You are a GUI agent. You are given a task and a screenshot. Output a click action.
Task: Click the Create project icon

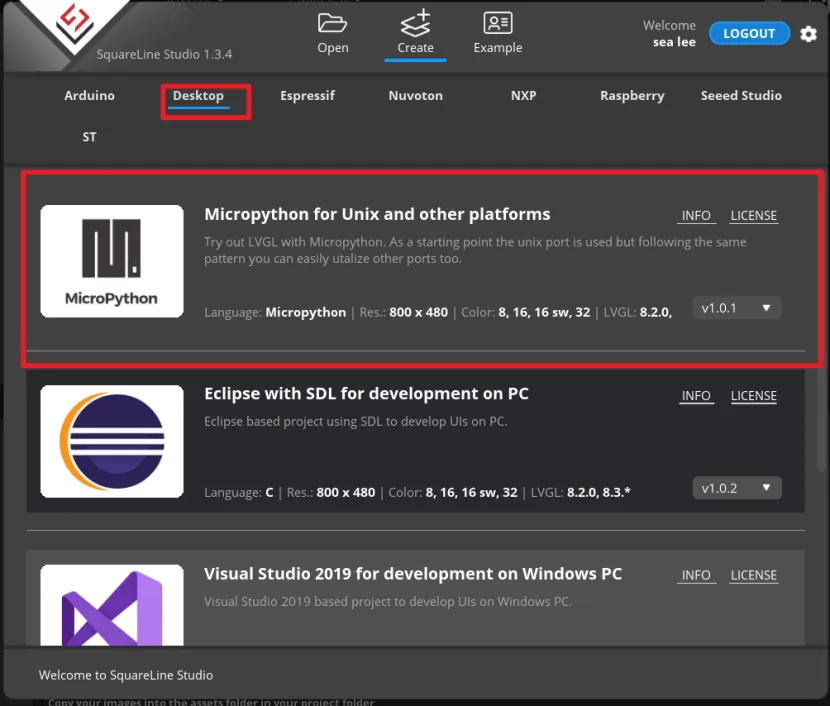[415, 24]
